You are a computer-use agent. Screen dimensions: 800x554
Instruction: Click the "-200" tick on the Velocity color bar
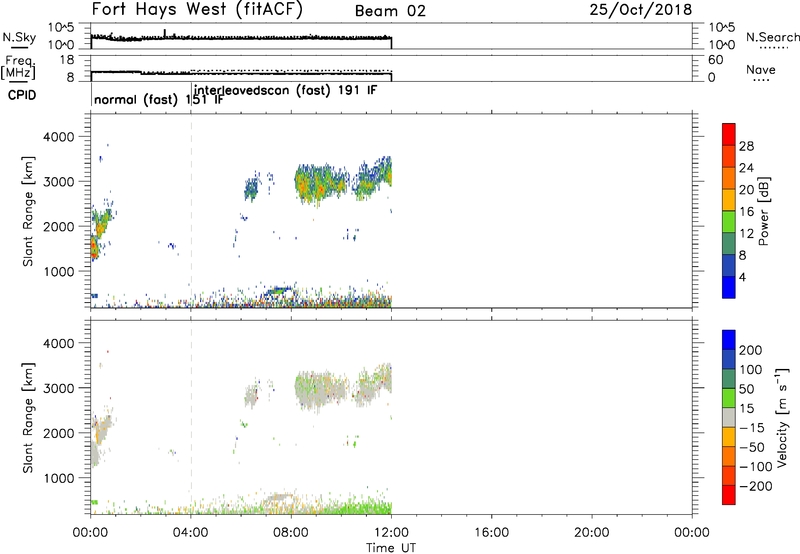[x=754, y=486]
